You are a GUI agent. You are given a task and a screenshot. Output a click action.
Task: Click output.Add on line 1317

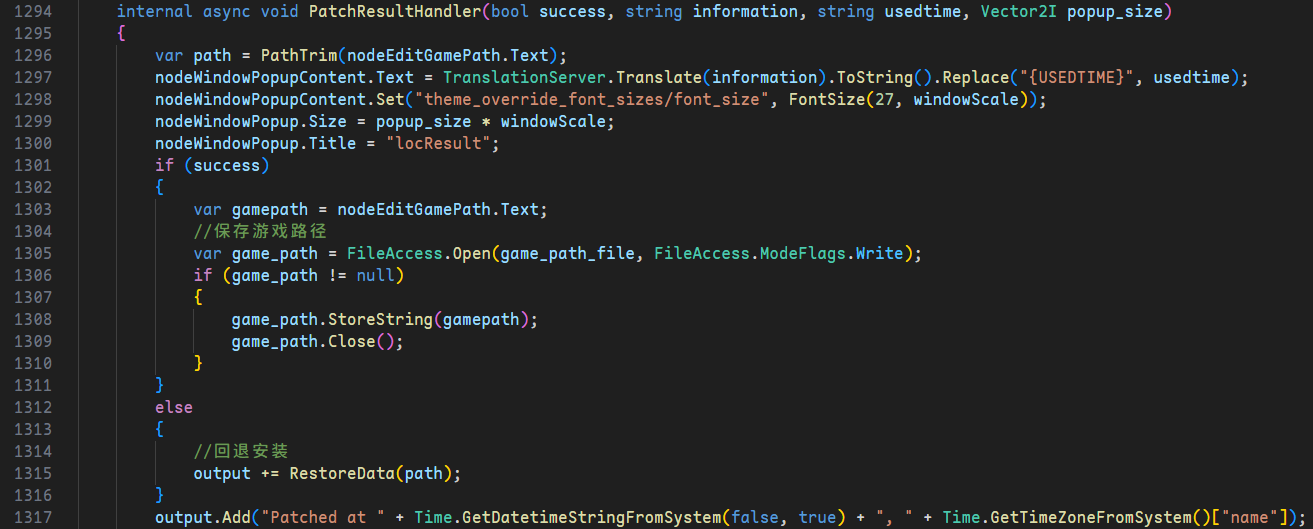[203, 517]
